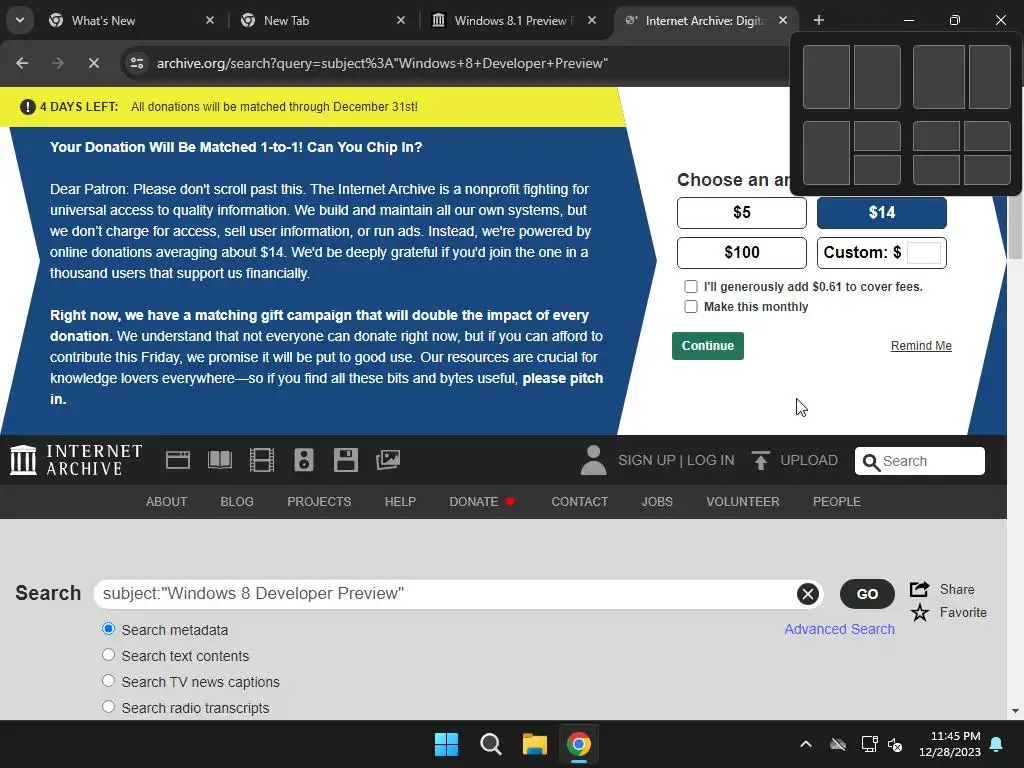
Task: Open Windows Start menu
Action: point(447,744)
